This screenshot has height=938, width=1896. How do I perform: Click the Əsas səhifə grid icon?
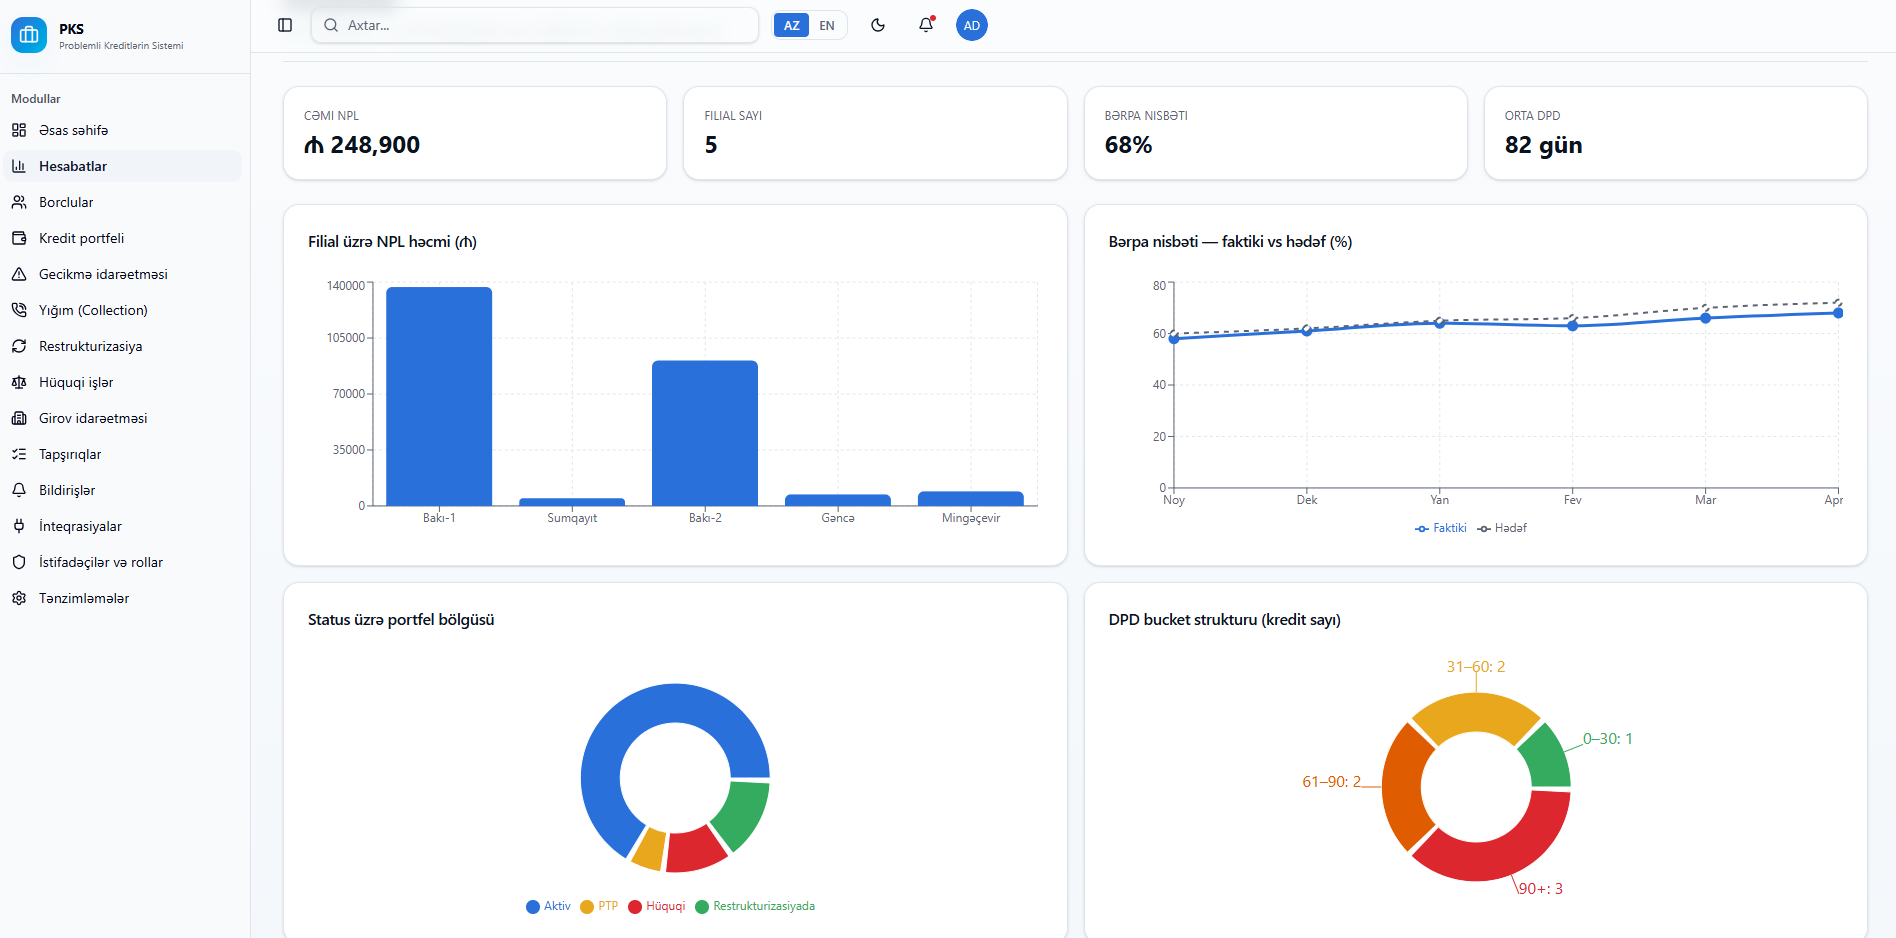pyautogui.click(x=19, y=130)
